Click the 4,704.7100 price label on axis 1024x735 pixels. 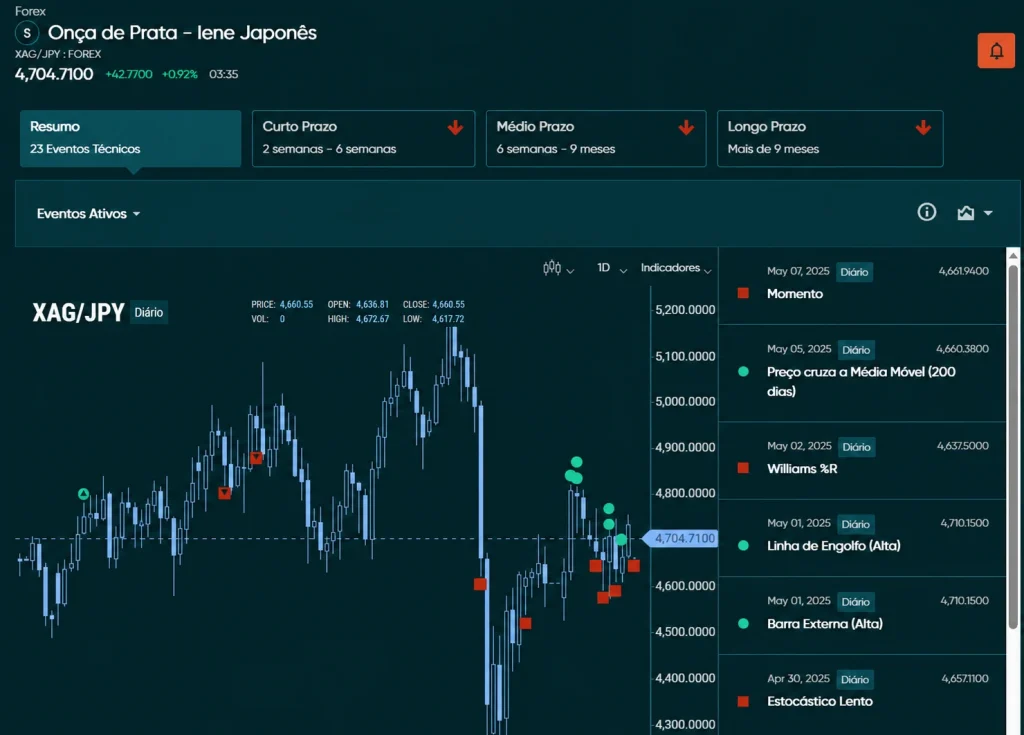tap(680, 538)
